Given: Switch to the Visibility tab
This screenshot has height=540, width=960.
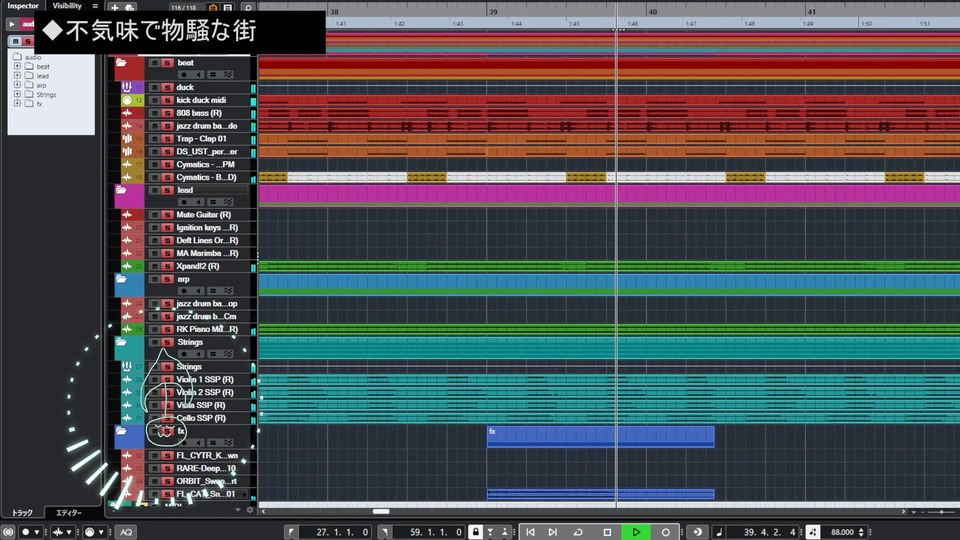Looking at the screenshot, I should 67,6.
